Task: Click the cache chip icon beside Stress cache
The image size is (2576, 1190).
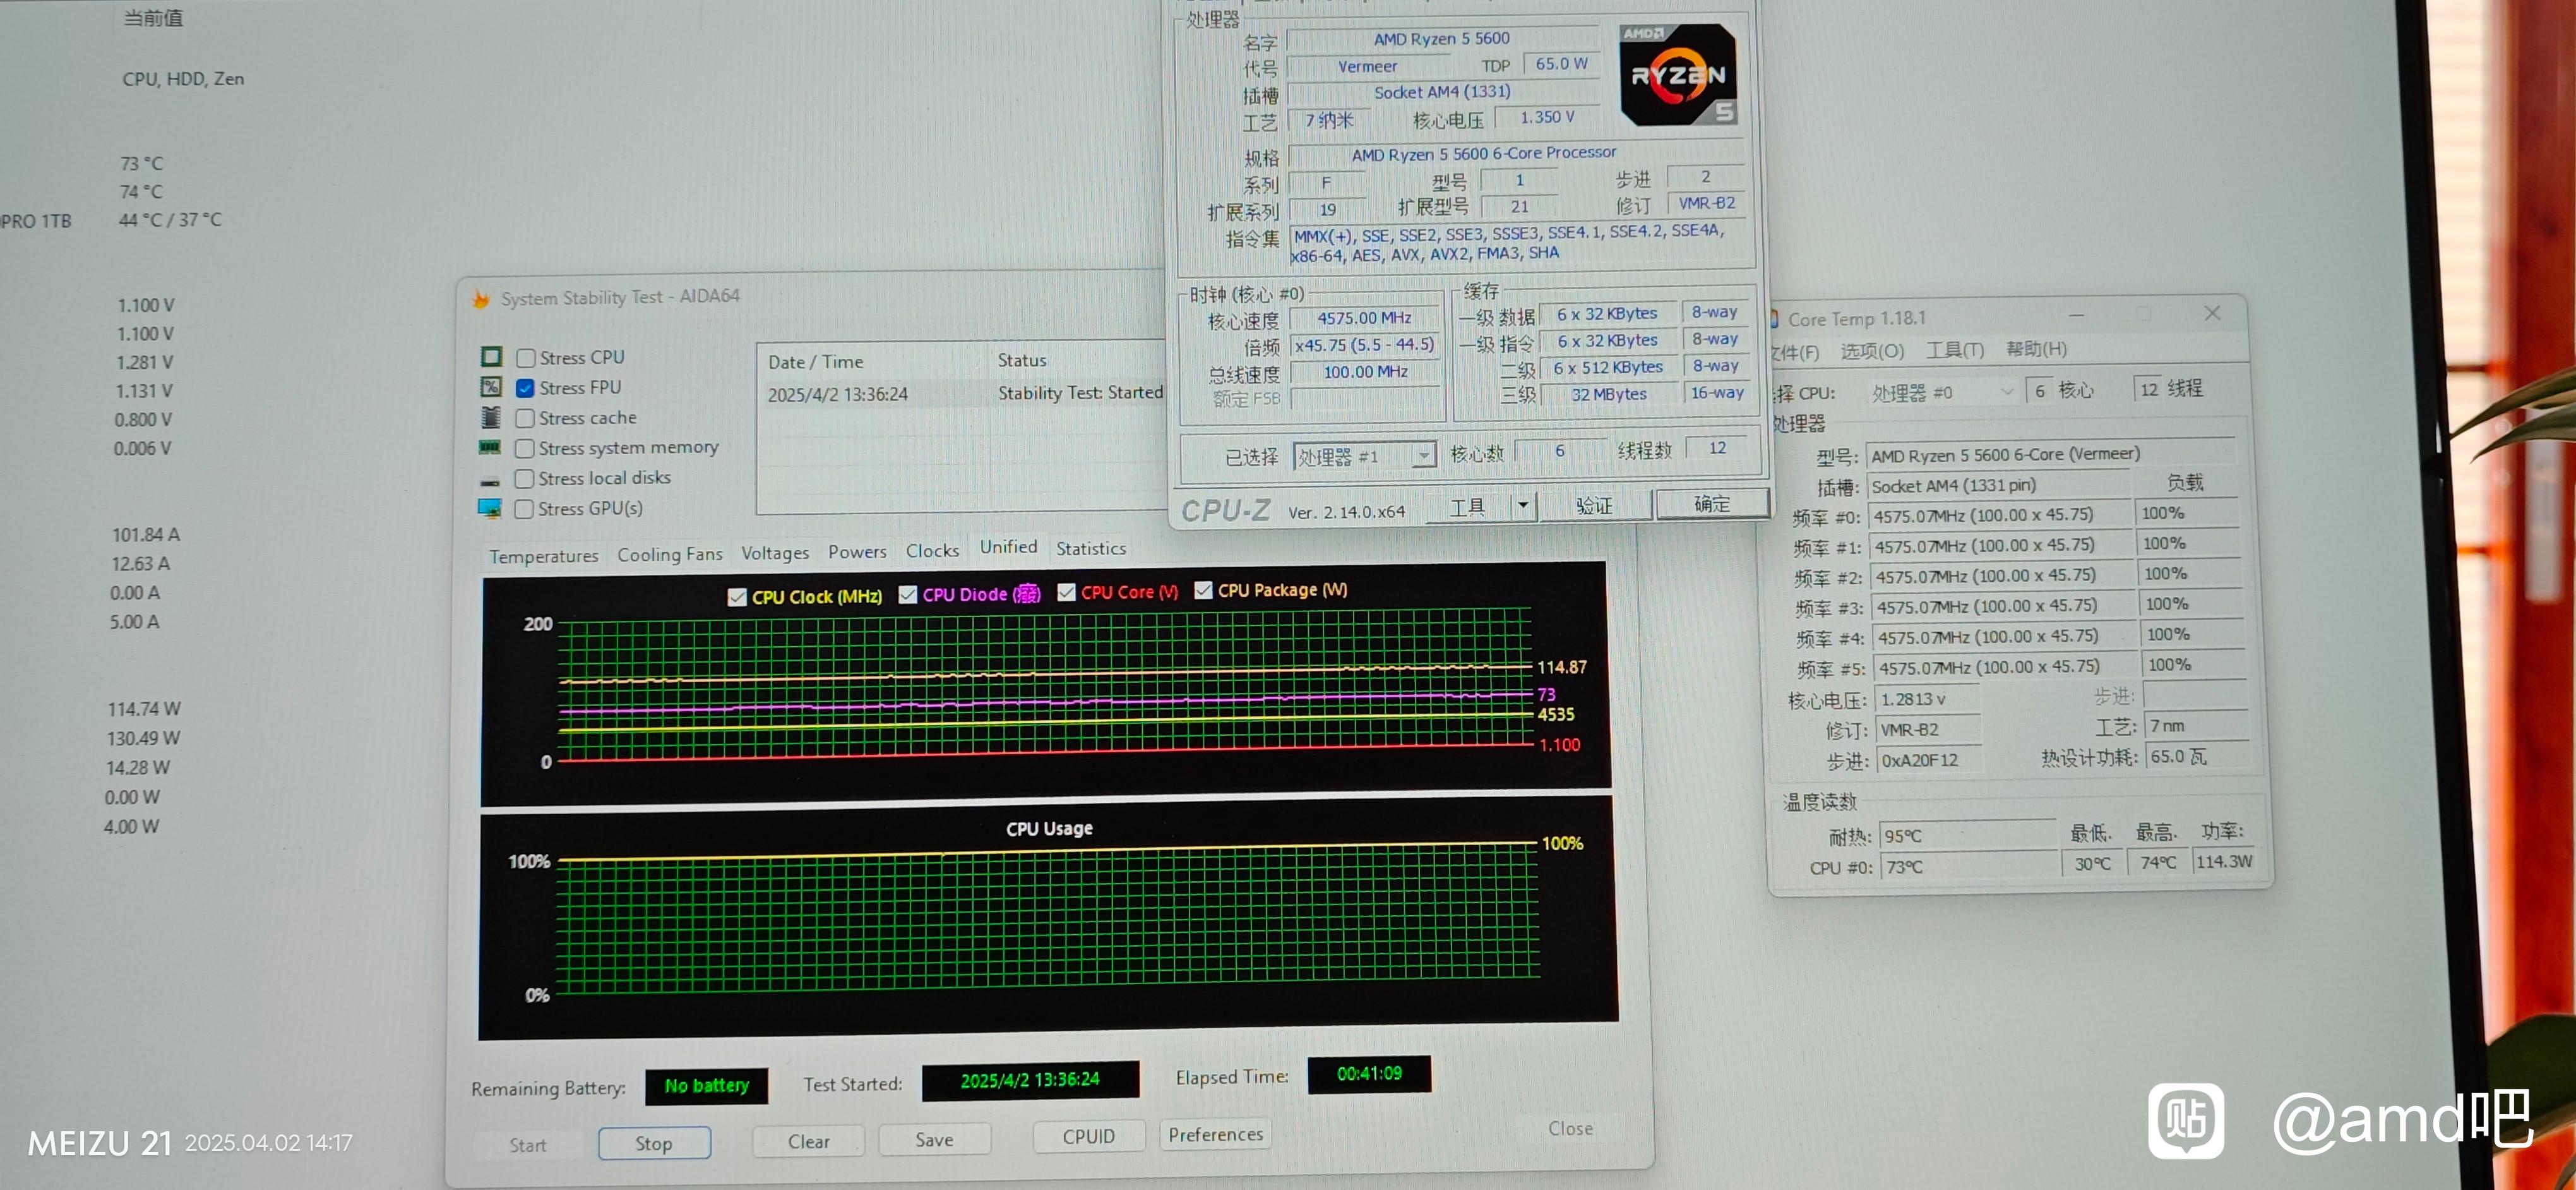Action: pyautogui.click(x=491, y=417)
